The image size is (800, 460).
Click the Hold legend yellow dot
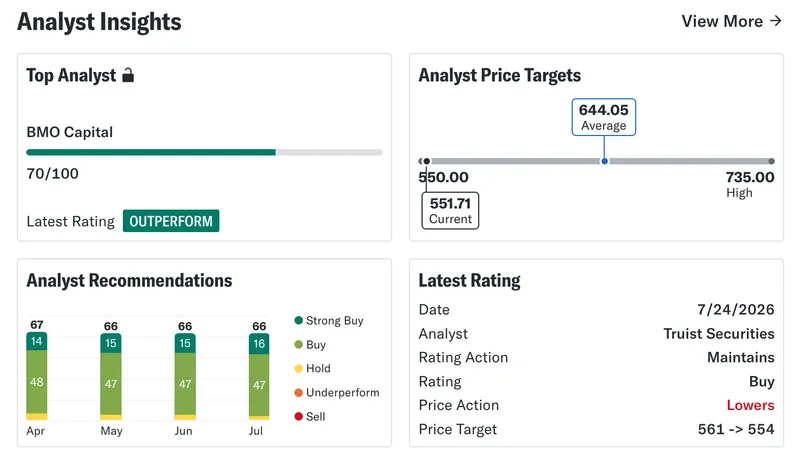point(298,368)
